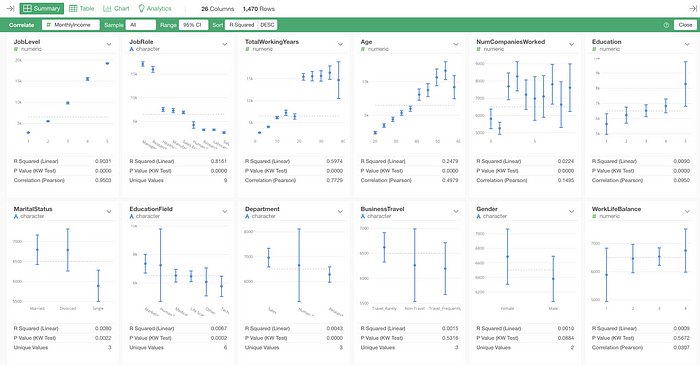Screen dimensions: 700x365
Task: Click the TotalWorkingYears column title
Action: pyautogui.click(x=272, y=41)
